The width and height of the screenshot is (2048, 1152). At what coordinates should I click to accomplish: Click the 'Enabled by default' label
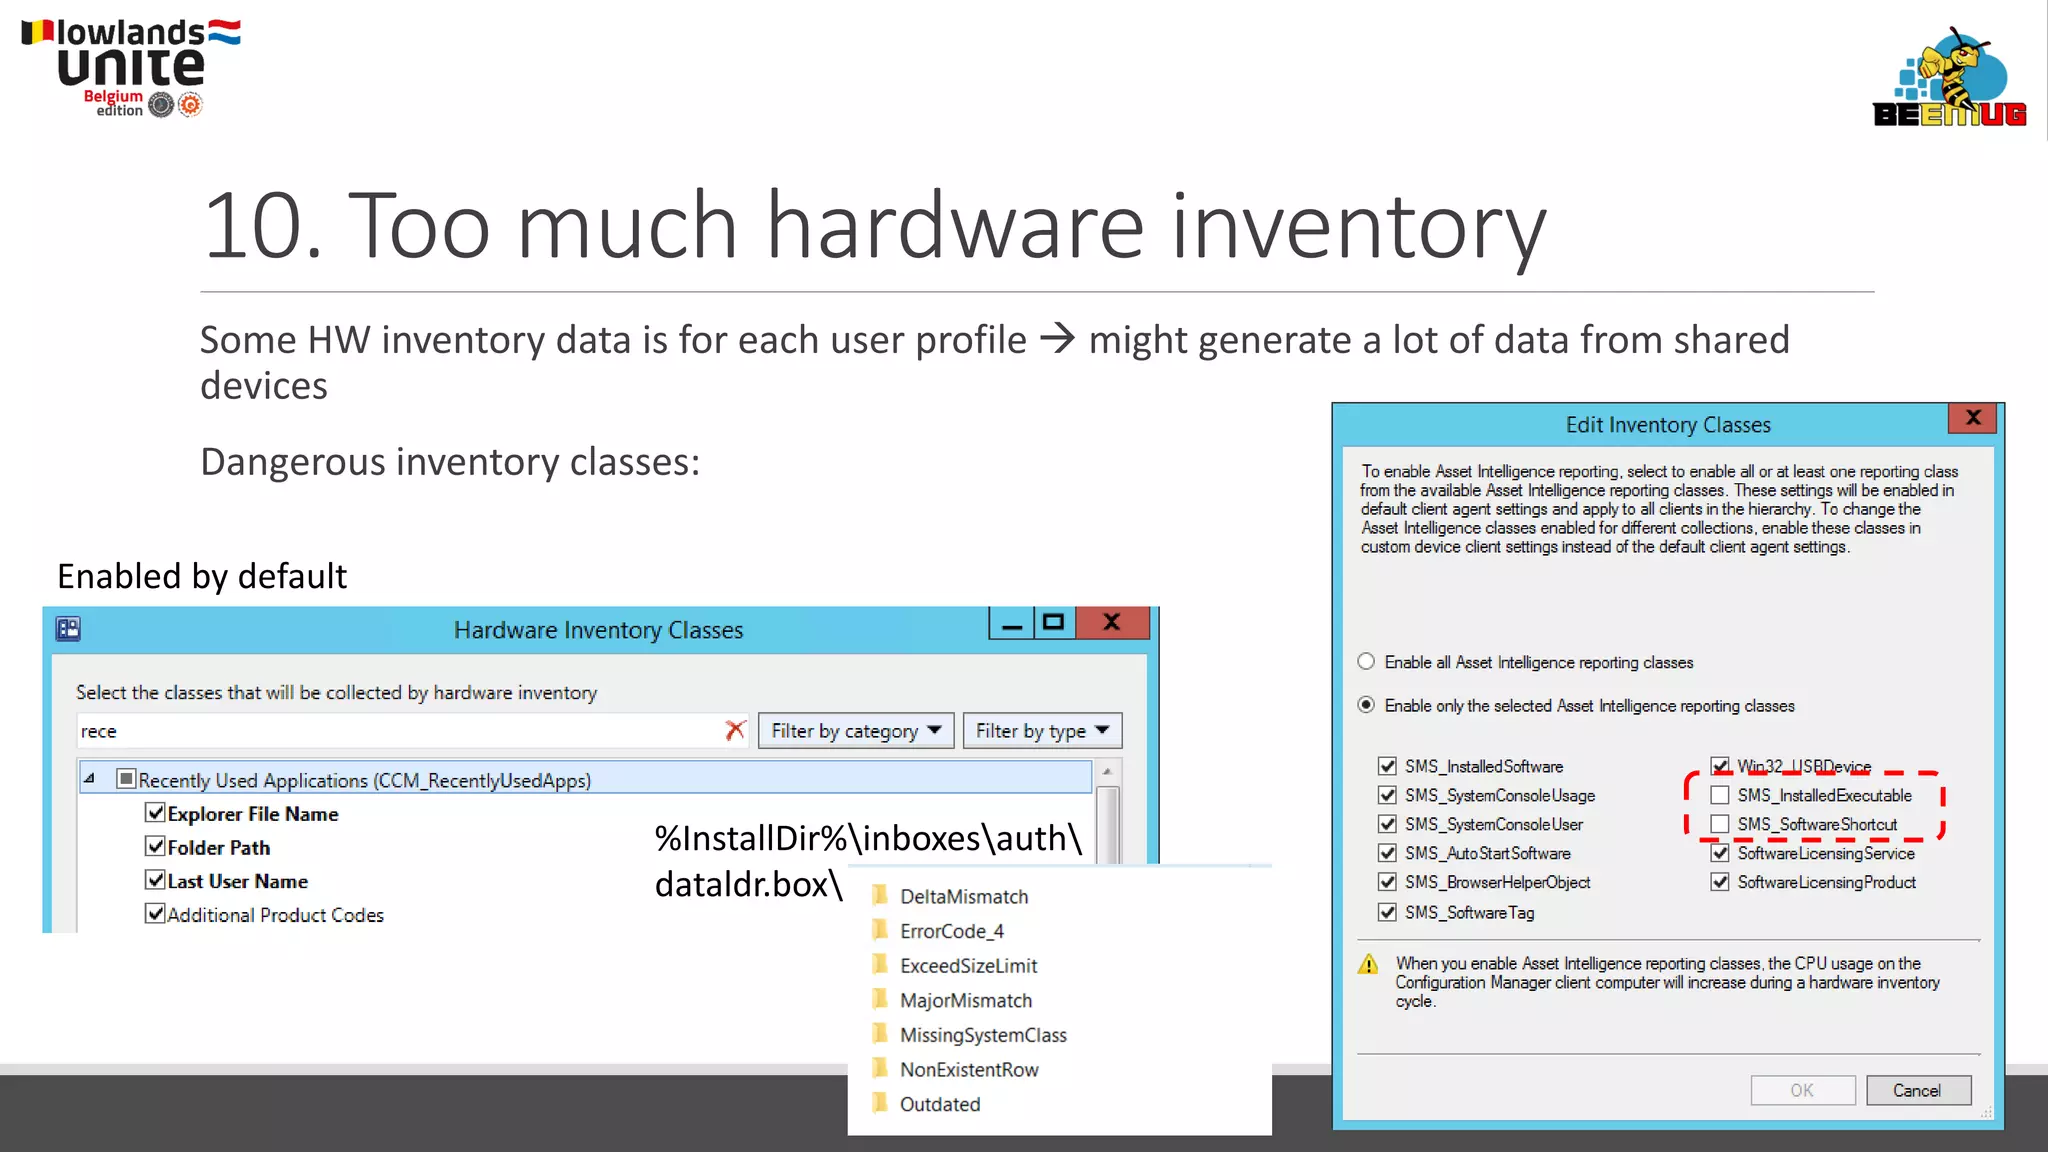point(202,576)
